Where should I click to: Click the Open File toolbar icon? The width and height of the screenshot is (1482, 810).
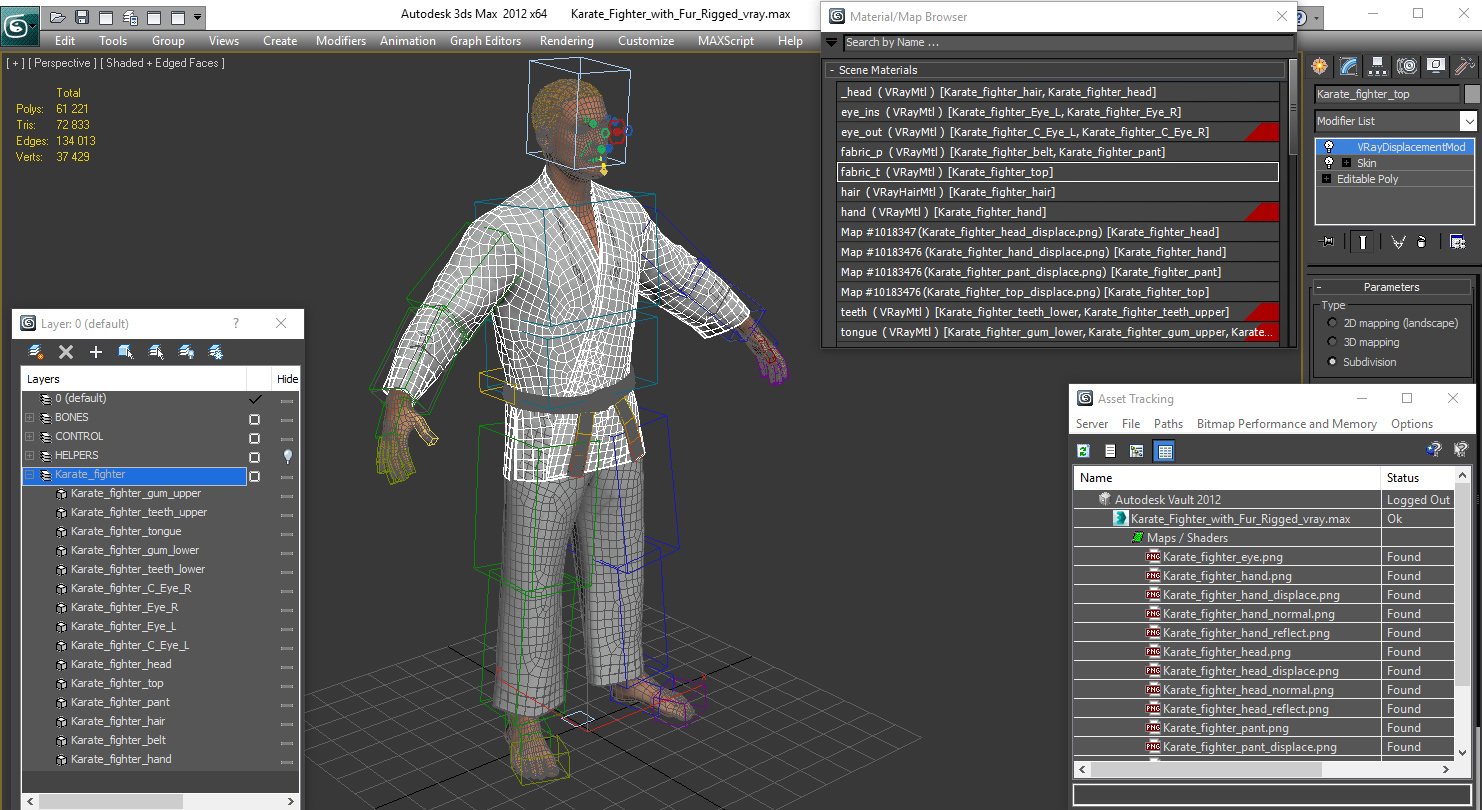tap(58, 17)
